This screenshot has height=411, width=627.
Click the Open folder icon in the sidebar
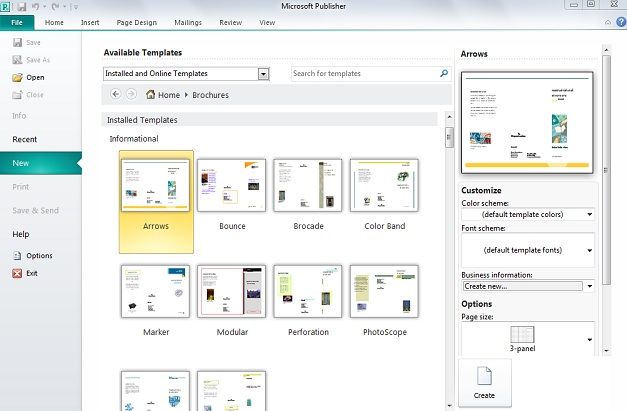point(17,78)
